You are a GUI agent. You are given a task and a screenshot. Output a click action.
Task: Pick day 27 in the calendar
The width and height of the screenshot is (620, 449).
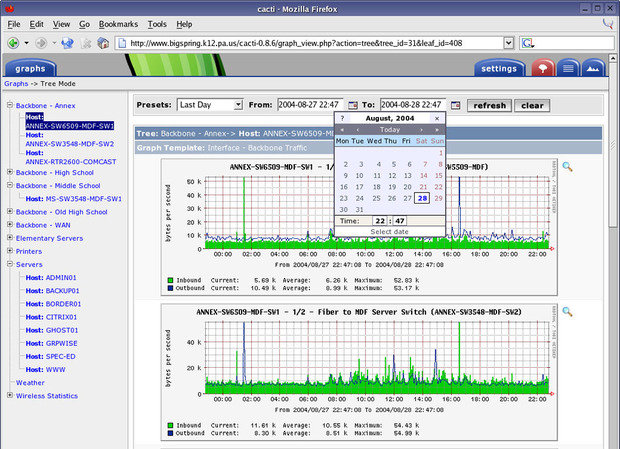[x=408, y=197]
